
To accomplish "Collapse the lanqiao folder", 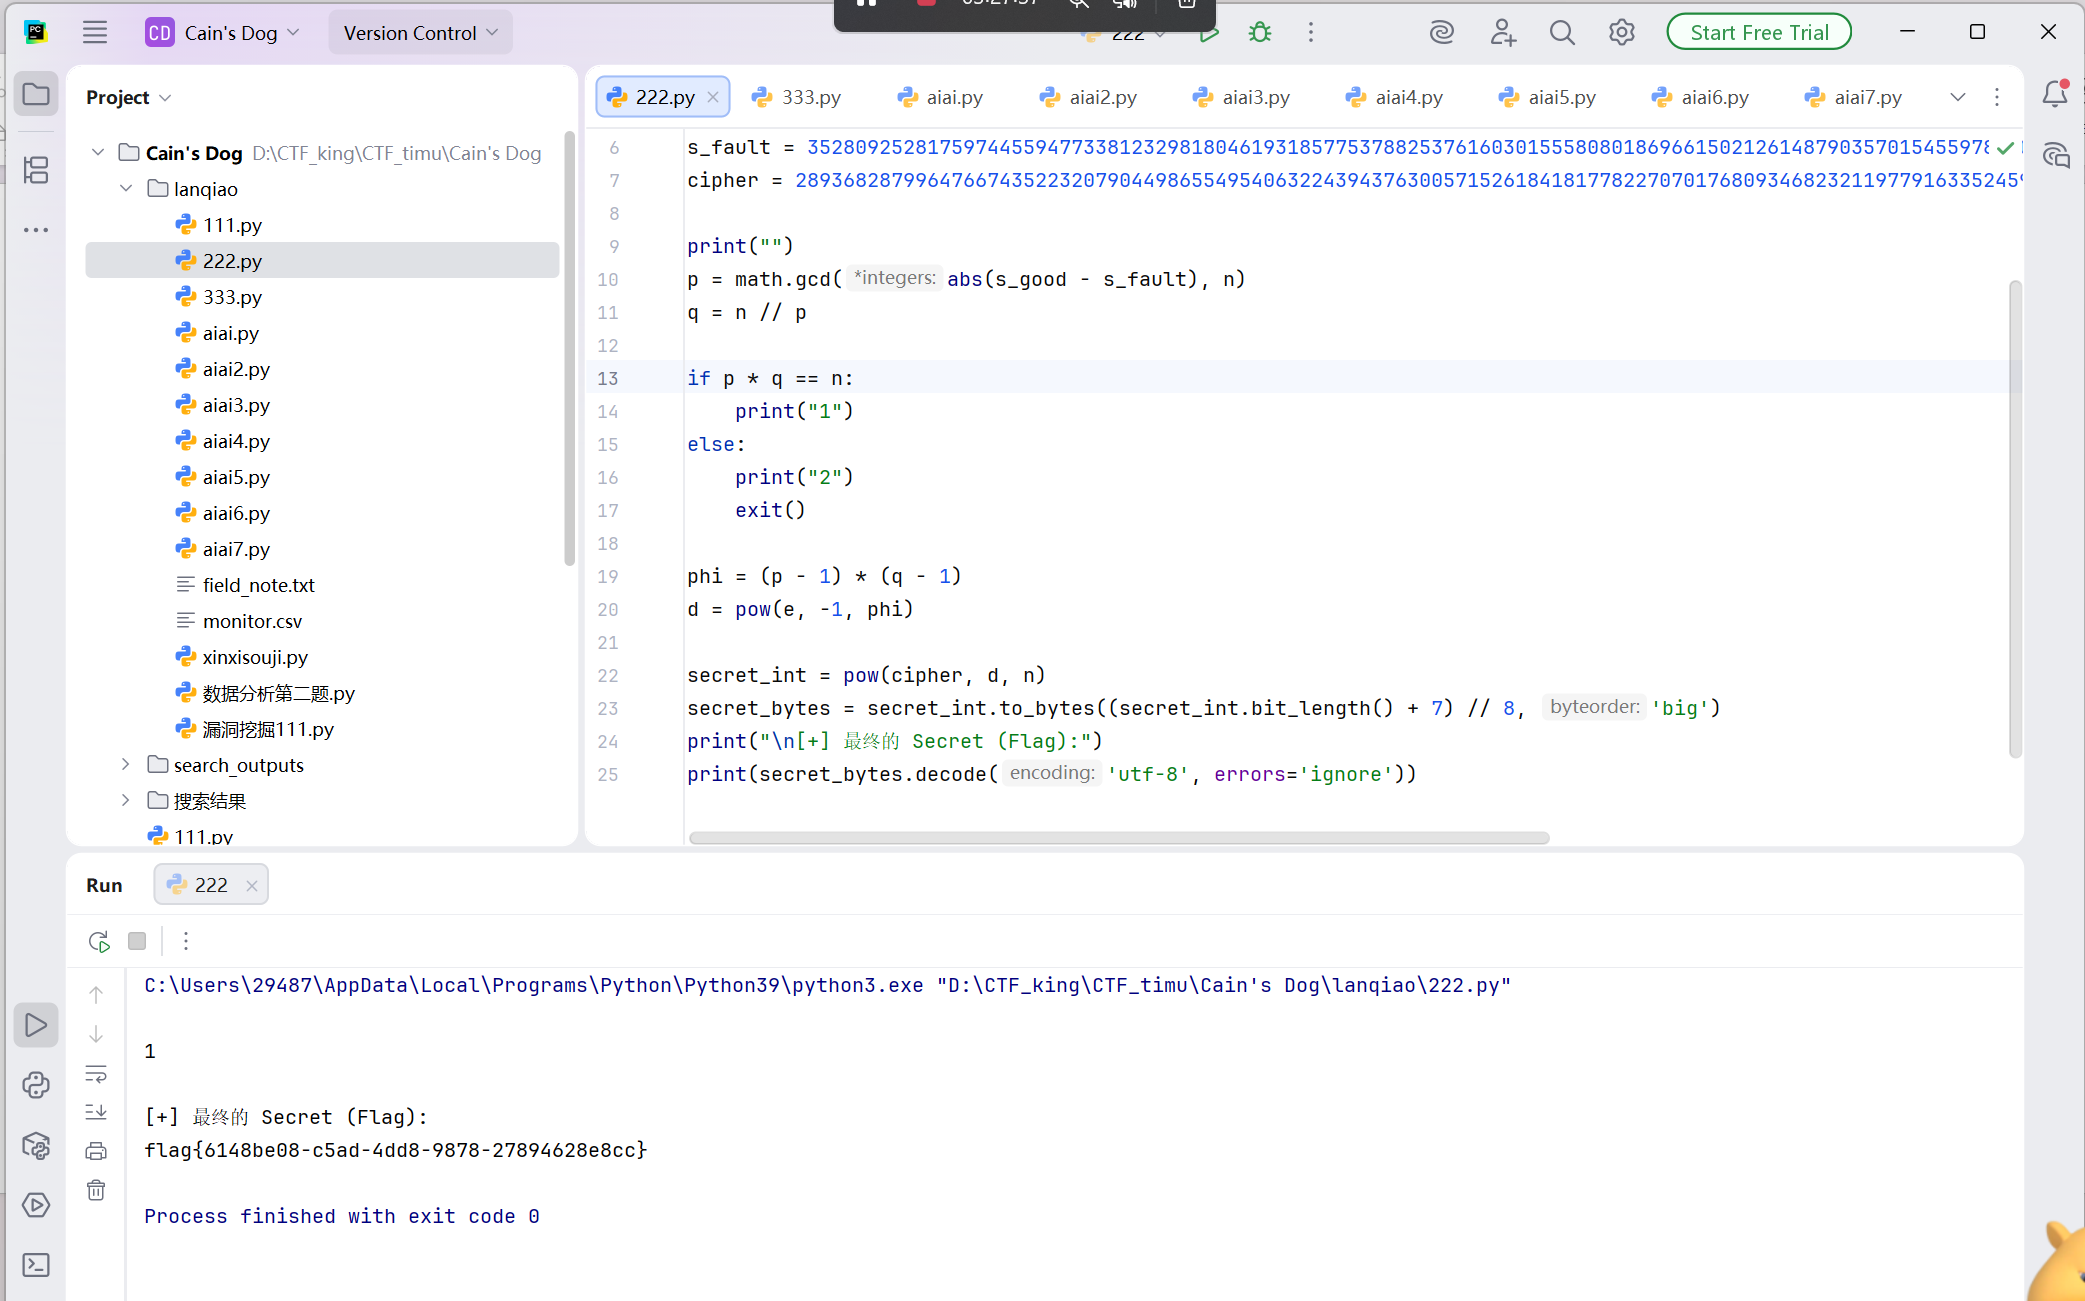I will [x=125, y=188].
